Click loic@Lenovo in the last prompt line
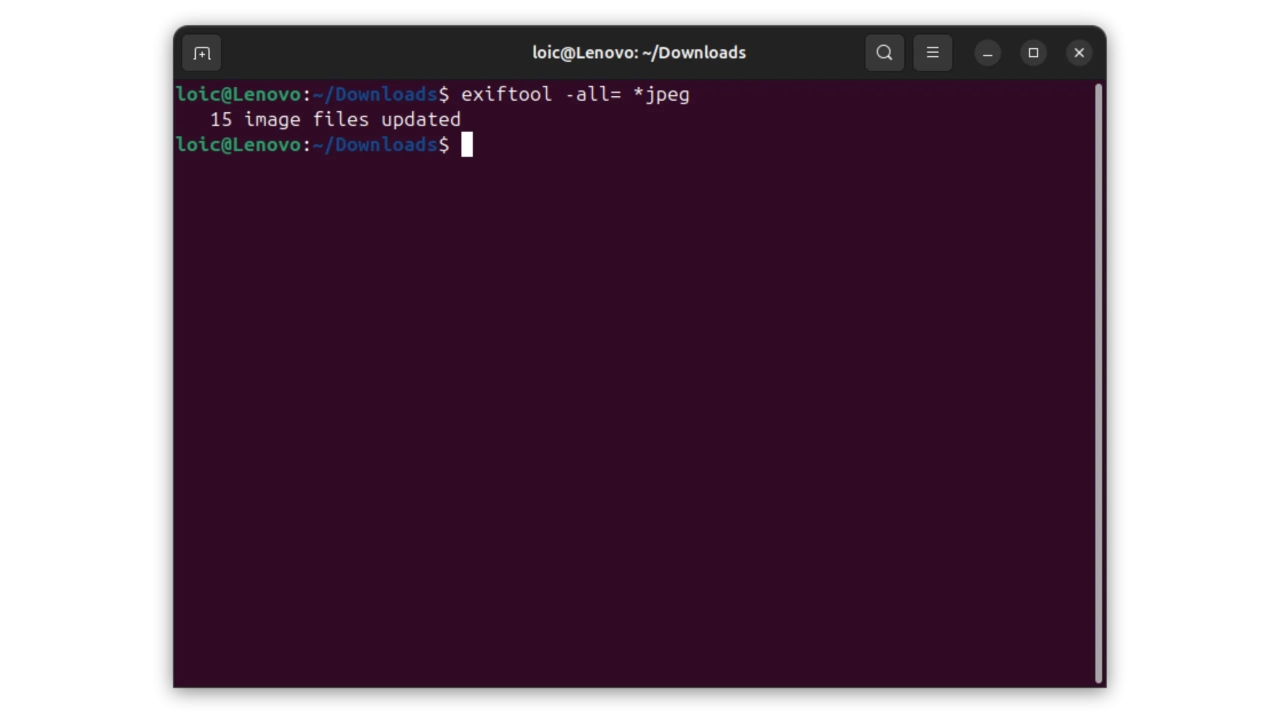Viewport: 1280px width, 720px height. [x=238, y=145]
